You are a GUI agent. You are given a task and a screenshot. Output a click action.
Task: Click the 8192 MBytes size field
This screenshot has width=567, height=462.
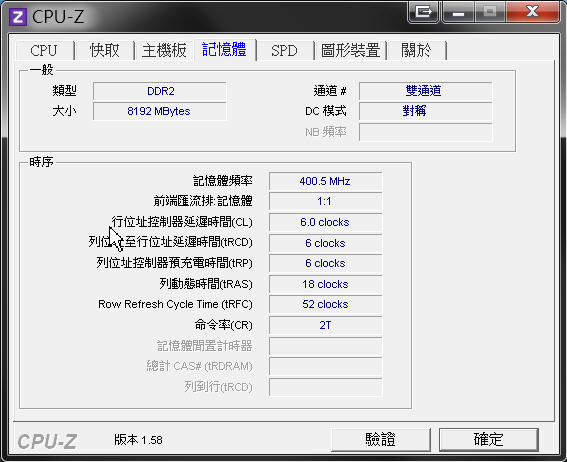tap(159, 111)
